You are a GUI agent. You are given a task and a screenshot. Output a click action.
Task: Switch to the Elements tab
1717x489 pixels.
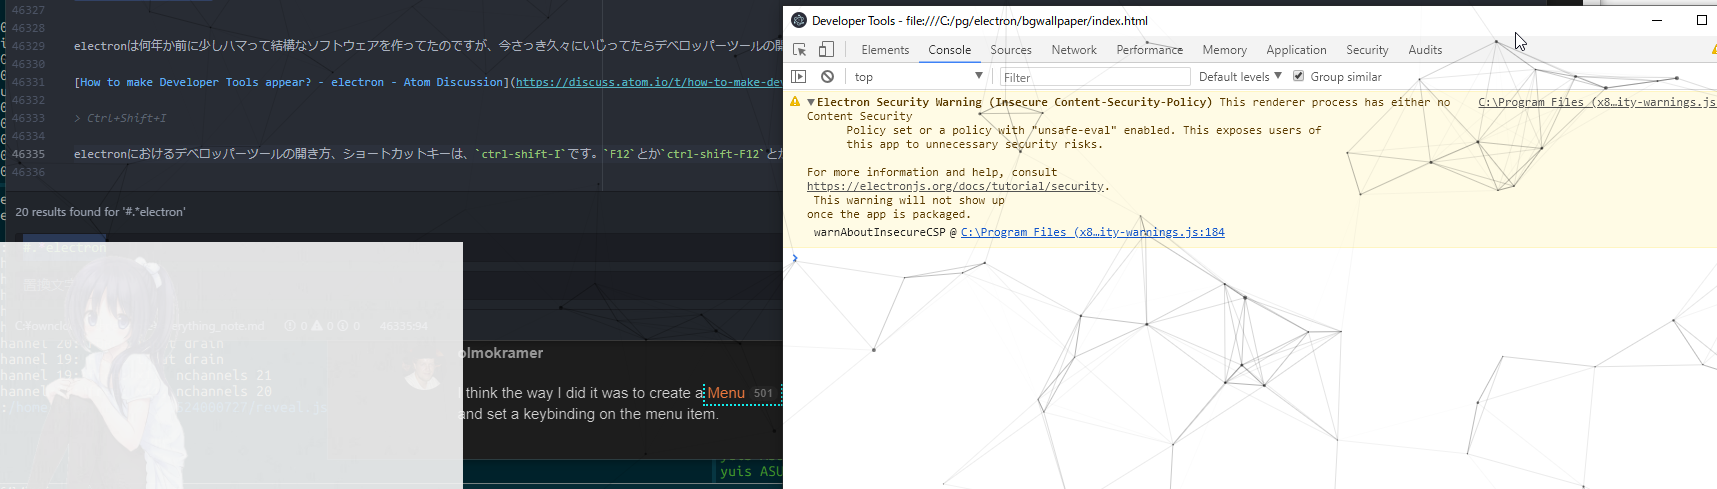(x=885, y=50)
